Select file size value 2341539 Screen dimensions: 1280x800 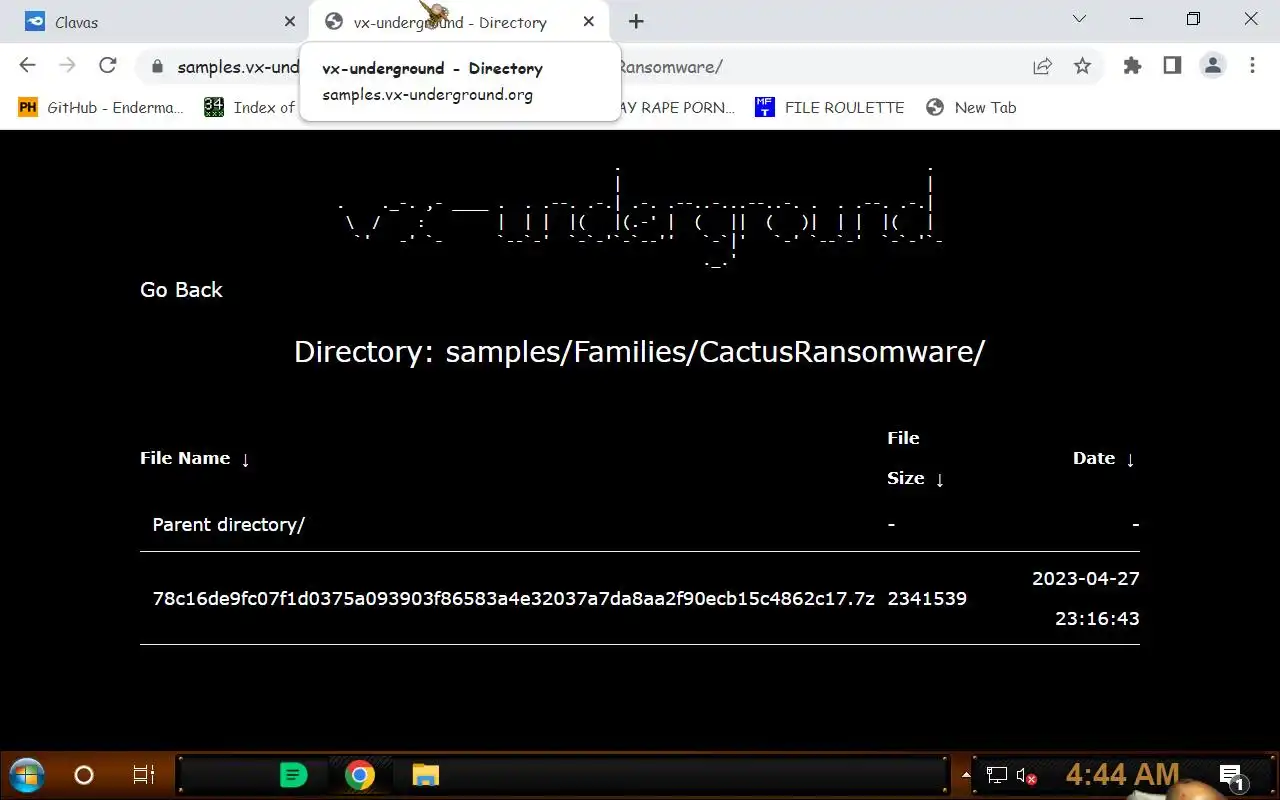927,599
